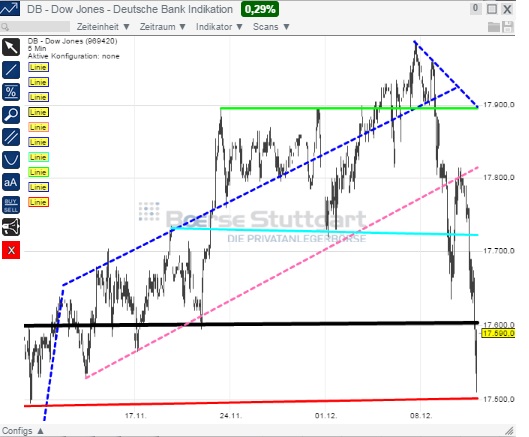This screenshot has width=529, height=437.
Task: Select the aA text annotation tool
Action: (x=11, y=182)
